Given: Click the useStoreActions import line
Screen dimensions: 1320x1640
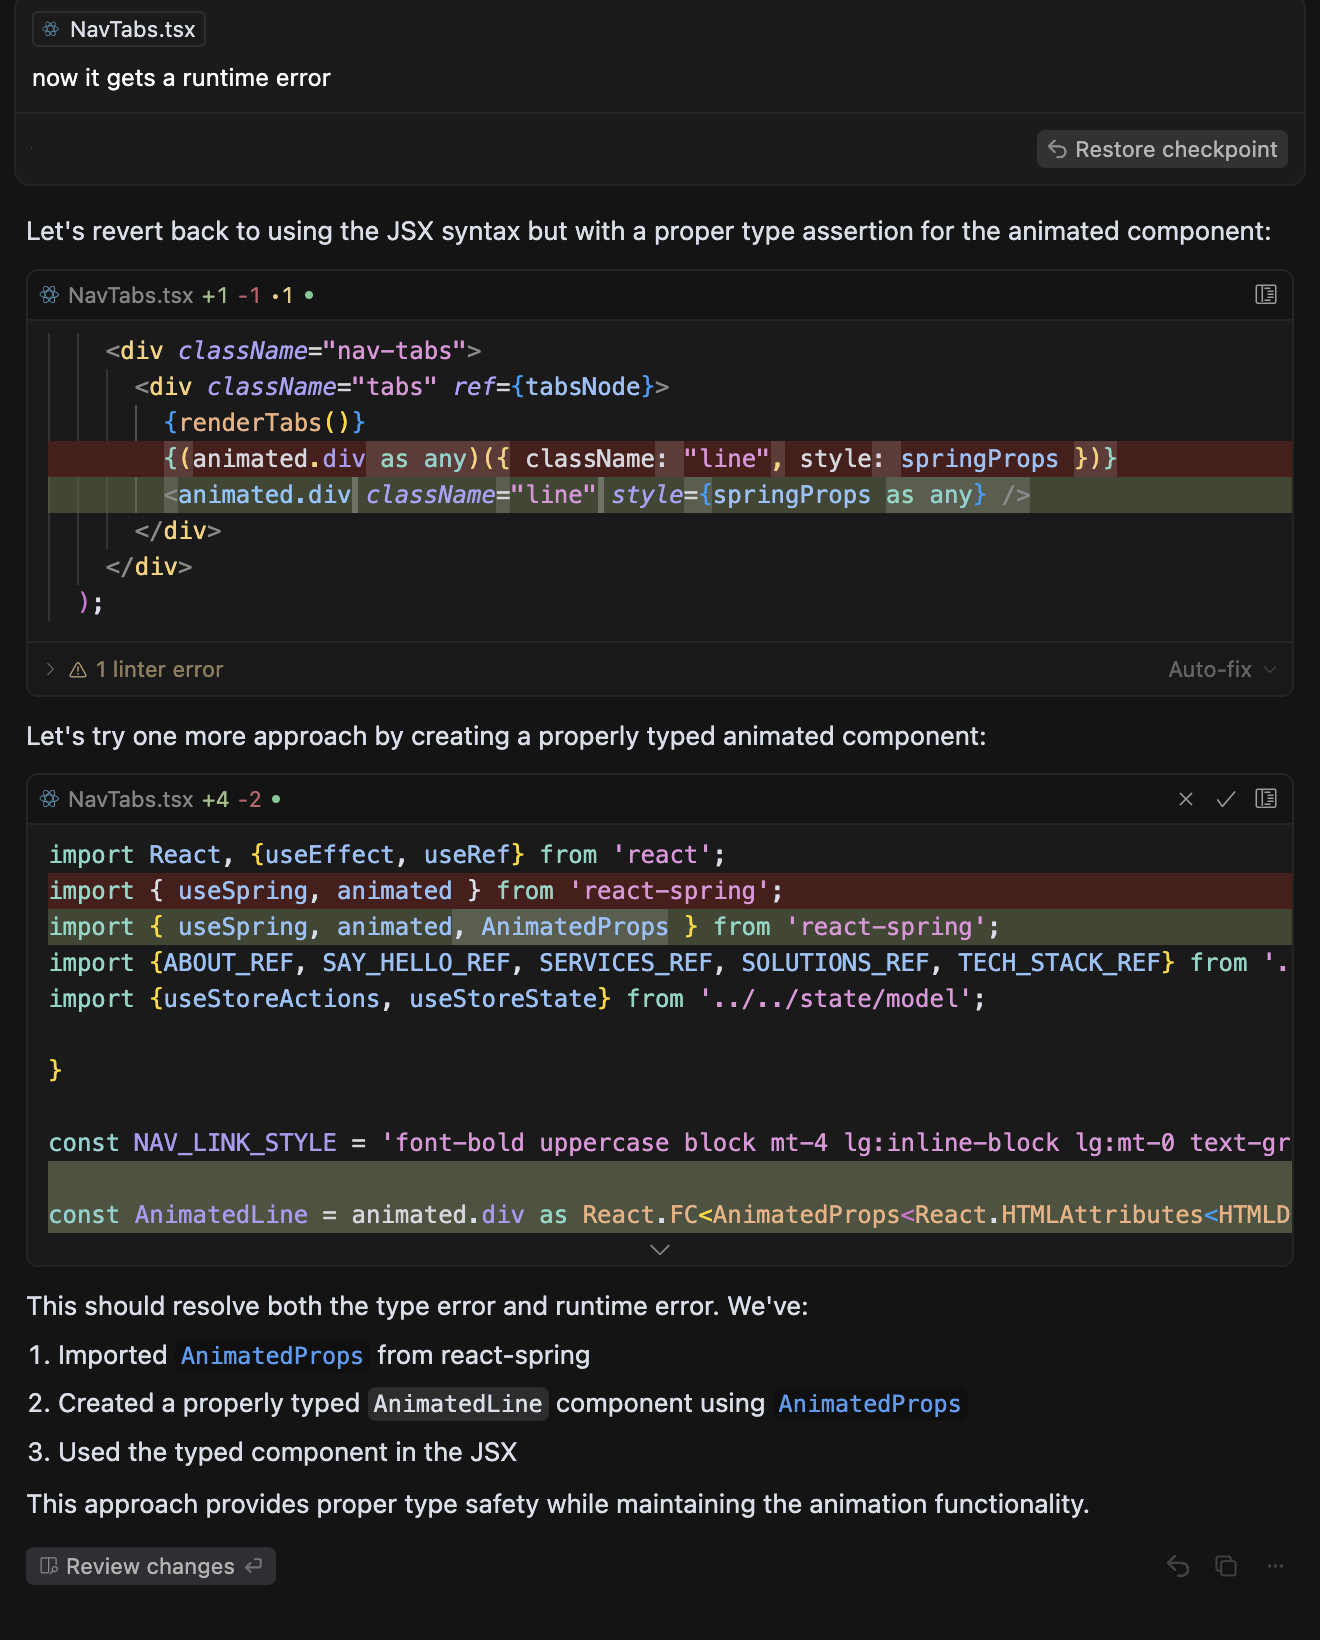Looking at the screenshot, I should 517,999.
